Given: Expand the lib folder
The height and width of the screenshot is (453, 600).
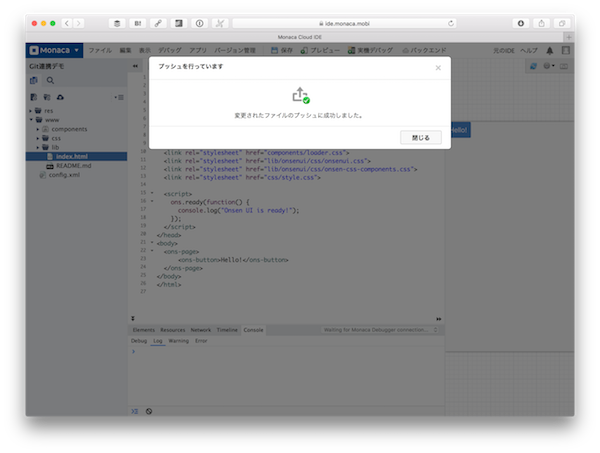Looking at the screenshot, I should [x=38, y=148].
